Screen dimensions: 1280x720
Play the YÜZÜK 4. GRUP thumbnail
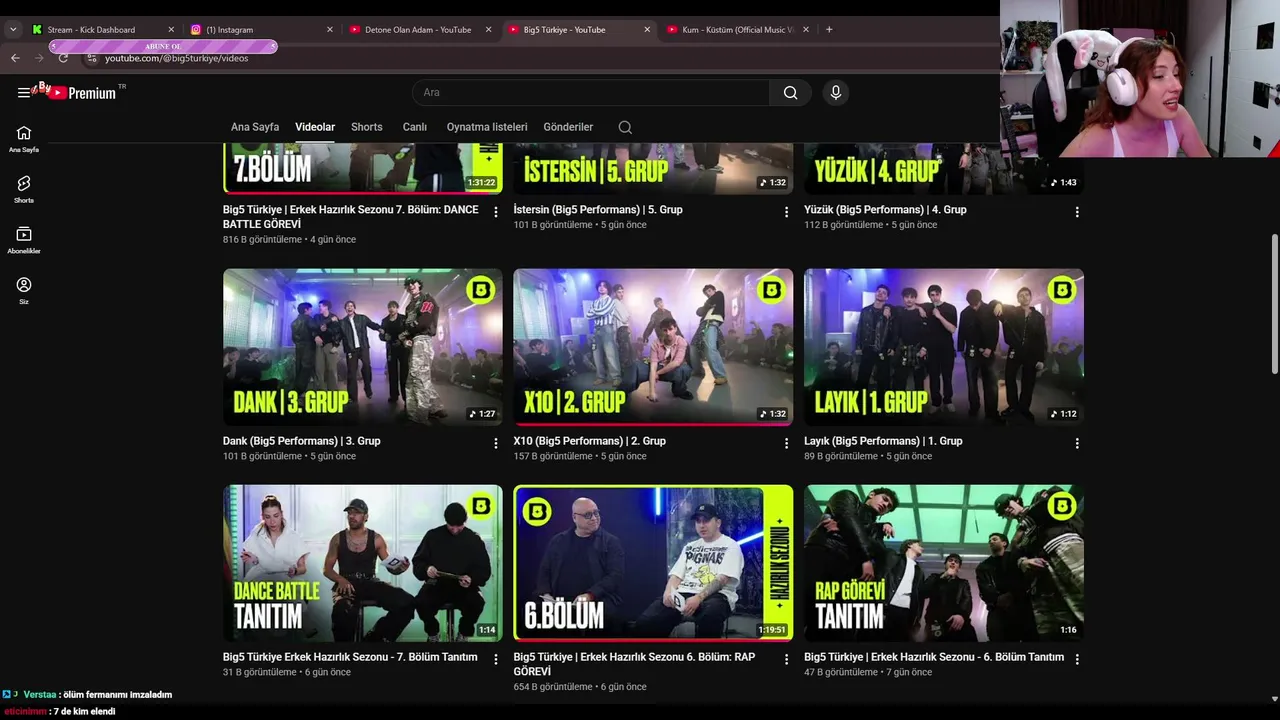click(x=944, y=168)
